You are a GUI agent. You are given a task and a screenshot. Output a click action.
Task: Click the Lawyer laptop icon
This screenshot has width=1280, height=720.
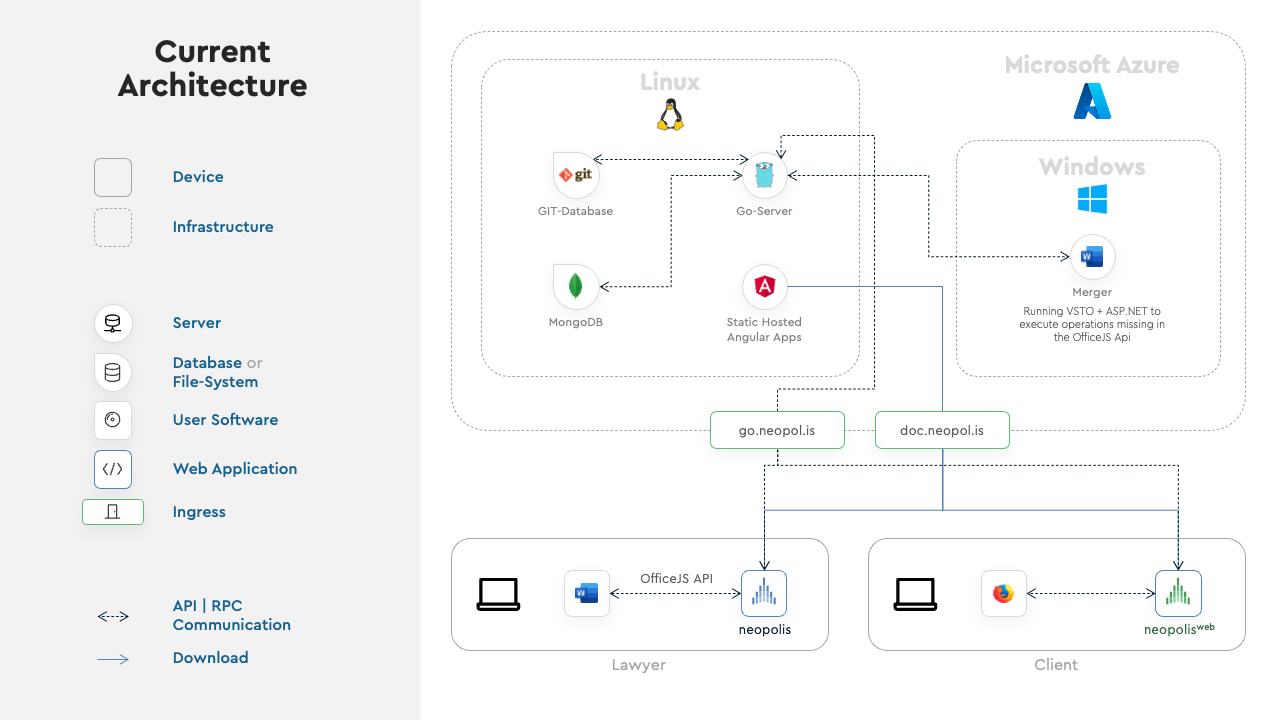click(498, 594)
